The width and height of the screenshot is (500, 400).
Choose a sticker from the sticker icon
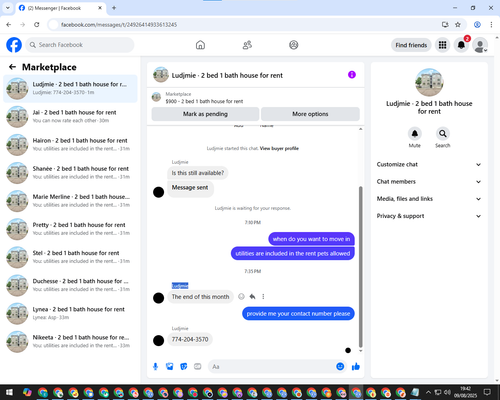click(x=184, y=367)
